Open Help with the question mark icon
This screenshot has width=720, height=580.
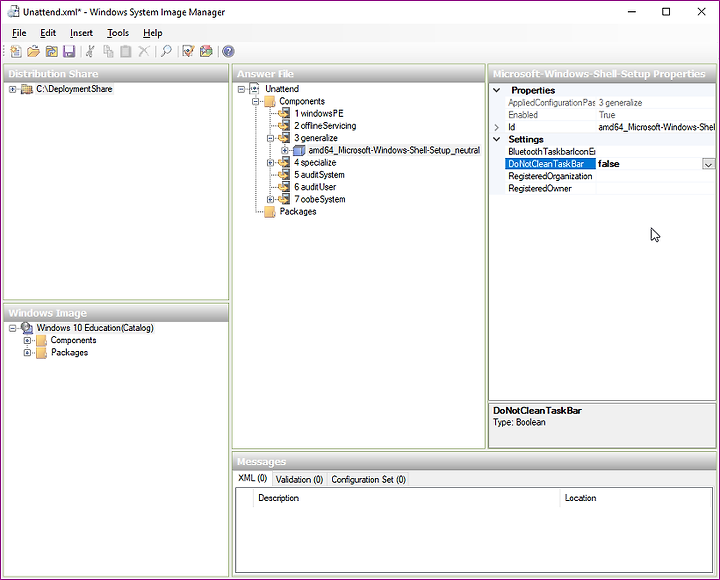click(x=228, y=51)
